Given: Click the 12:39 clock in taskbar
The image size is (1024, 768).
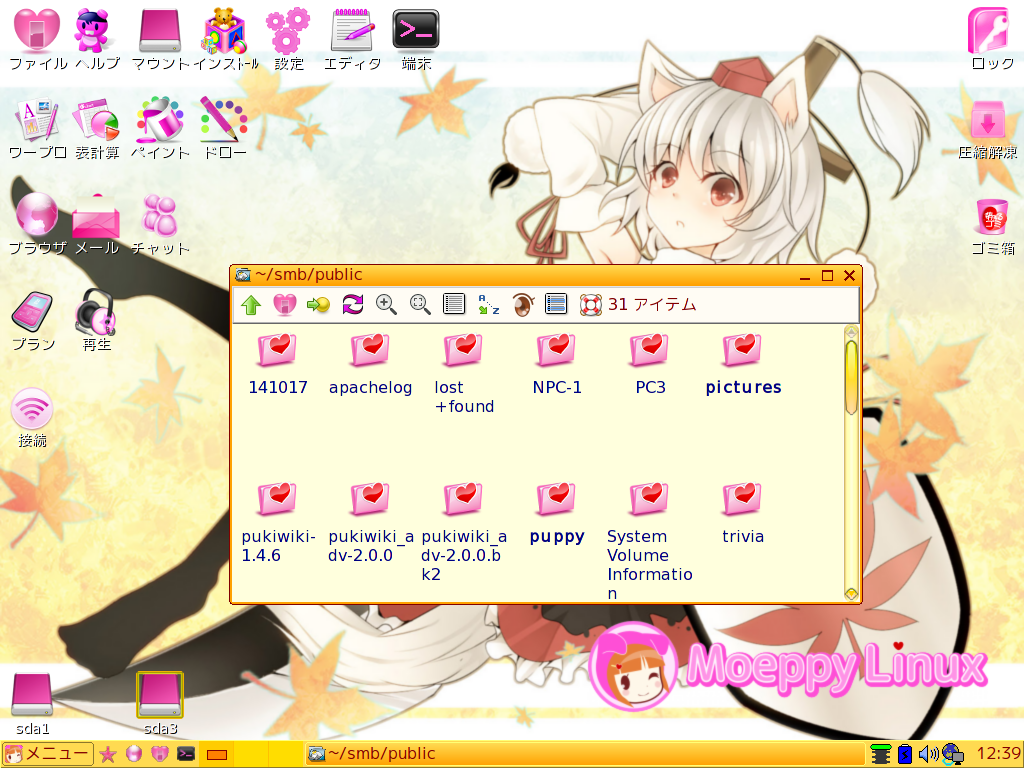Looking at the screenshot, I should pos(999,754).
